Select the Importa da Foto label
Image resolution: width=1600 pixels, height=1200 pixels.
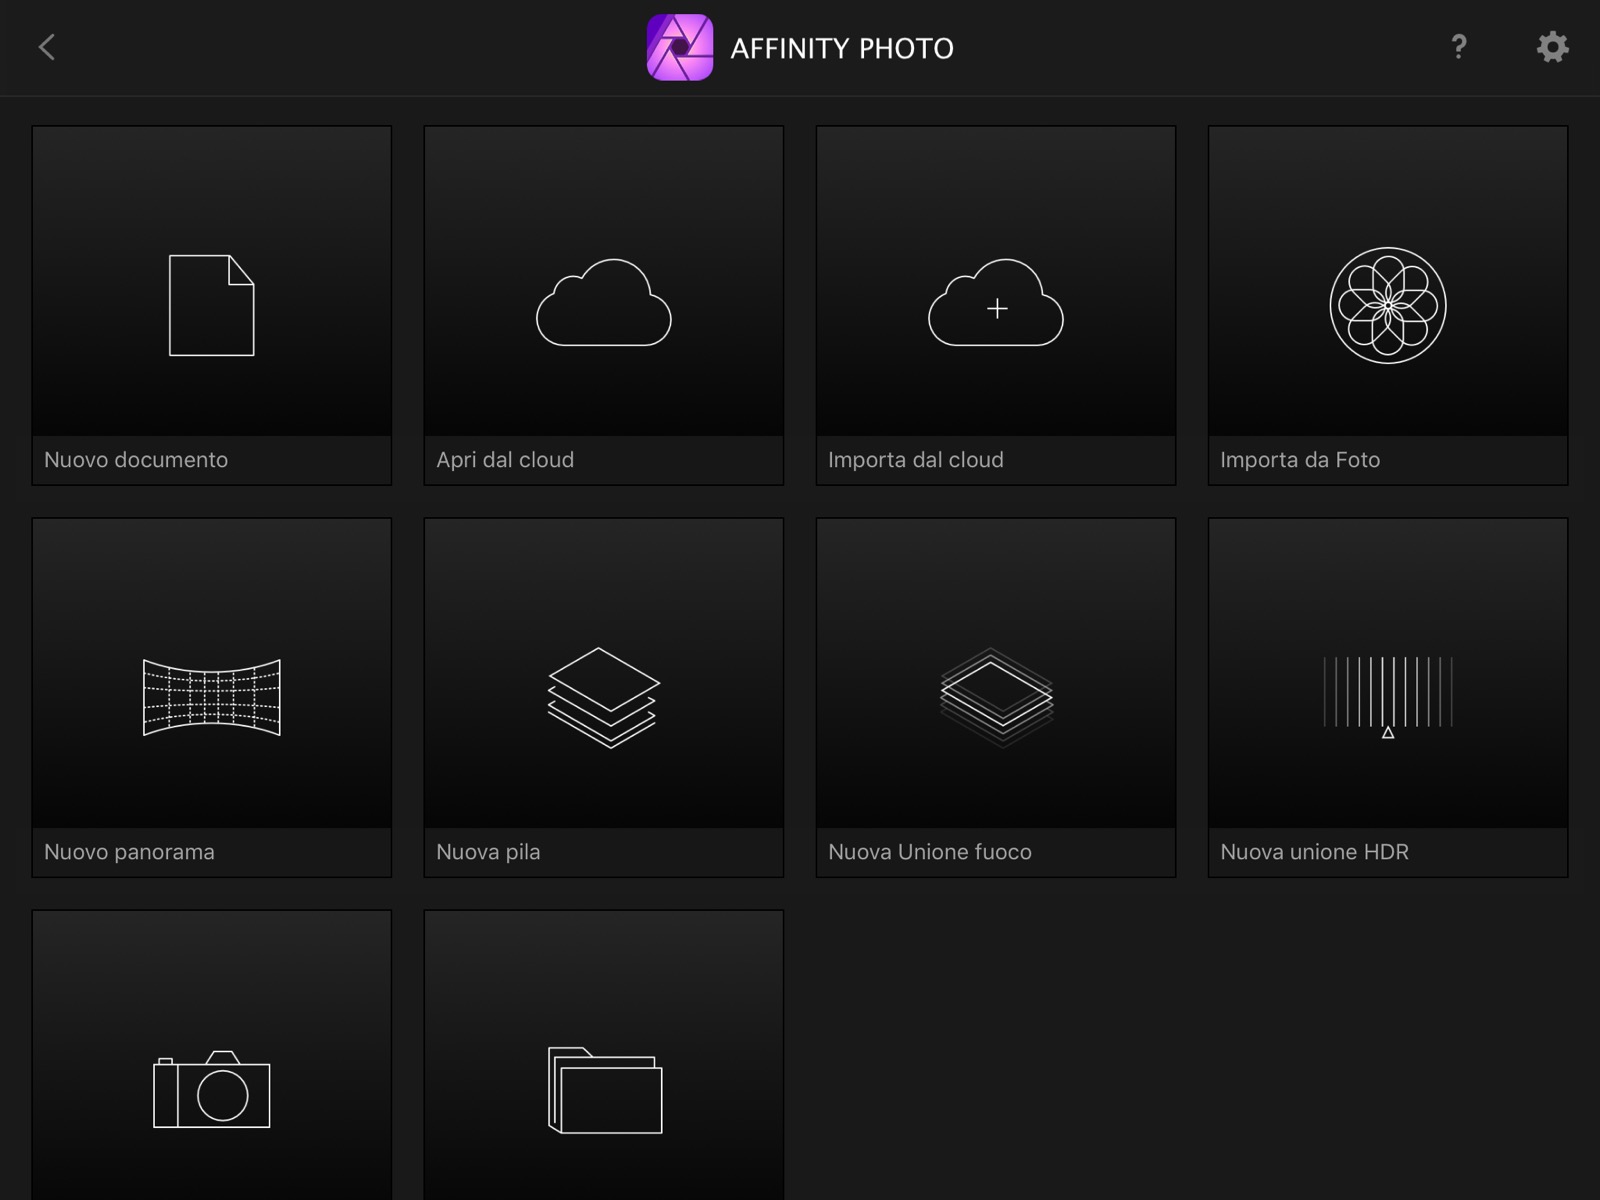click(x=1300, y=460)
